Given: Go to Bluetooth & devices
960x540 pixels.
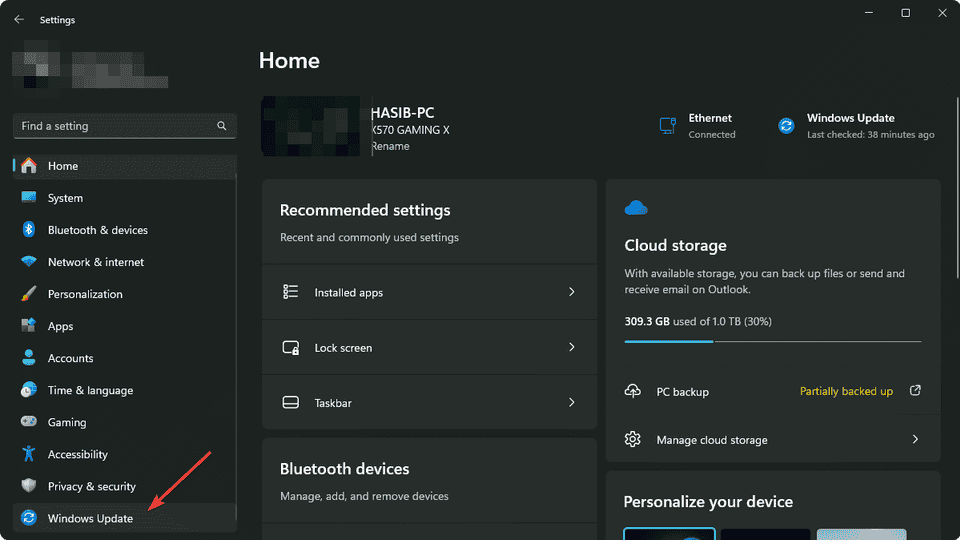Looking at the screenshot, I should 124,230.
